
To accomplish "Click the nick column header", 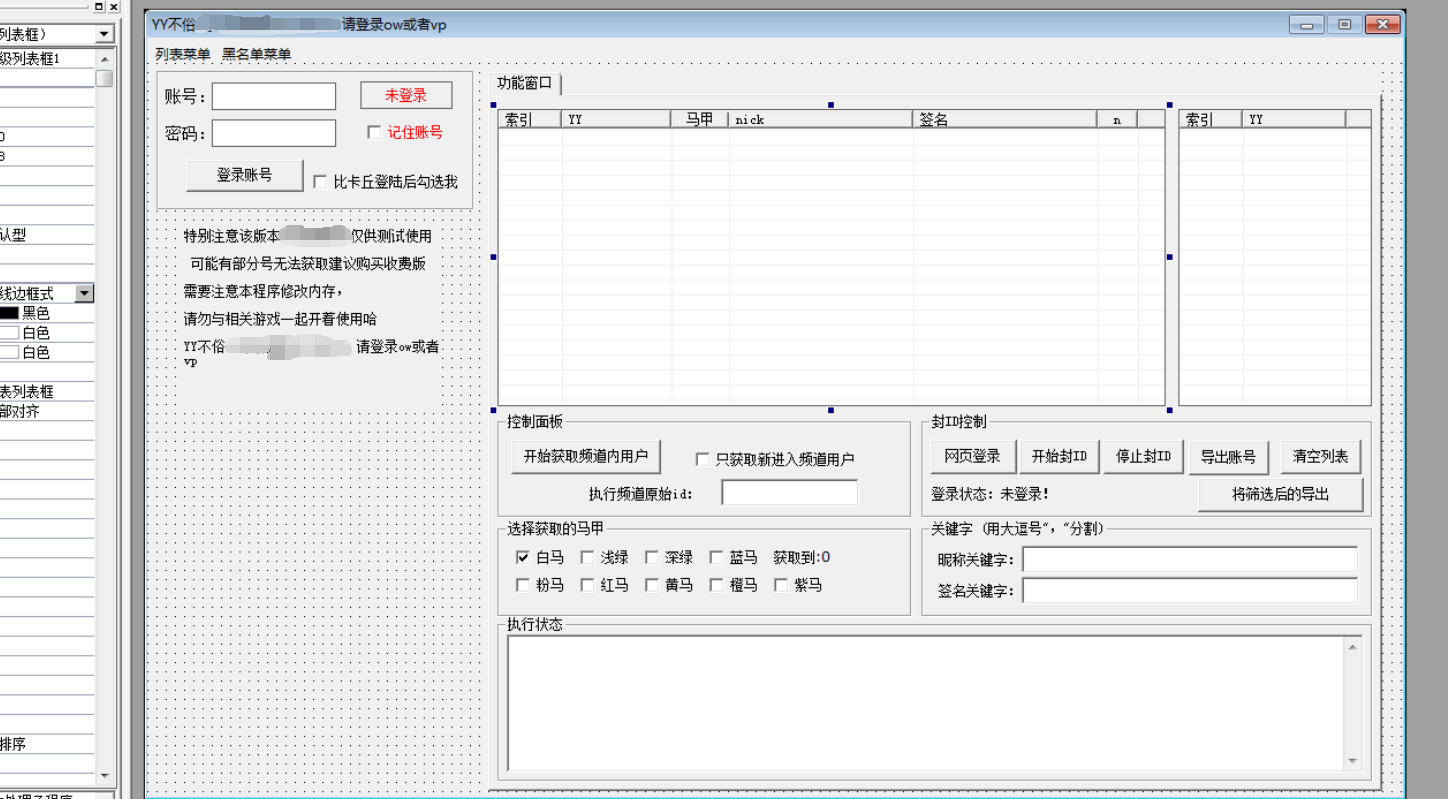I will (x=821, y=119).
